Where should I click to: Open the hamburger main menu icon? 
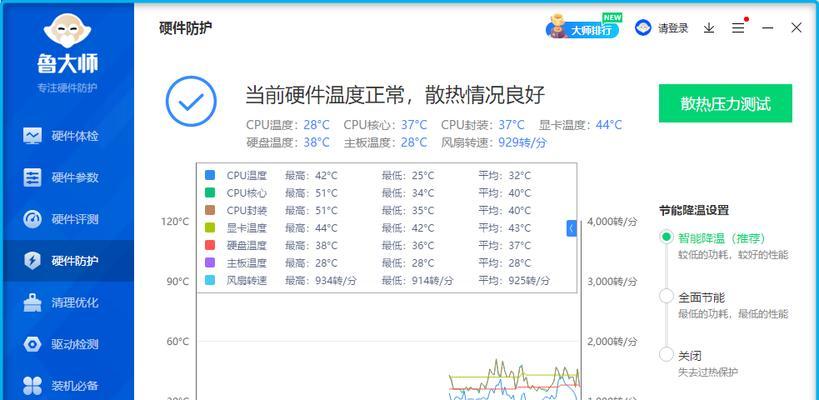pyautogui.click(x=738, y=28)
